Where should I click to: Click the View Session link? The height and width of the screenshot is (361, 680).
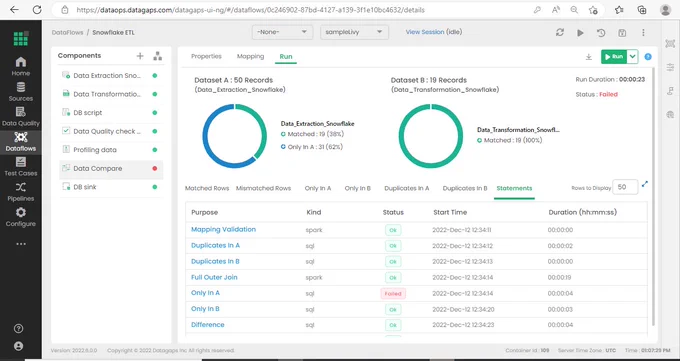click(425, 32)
